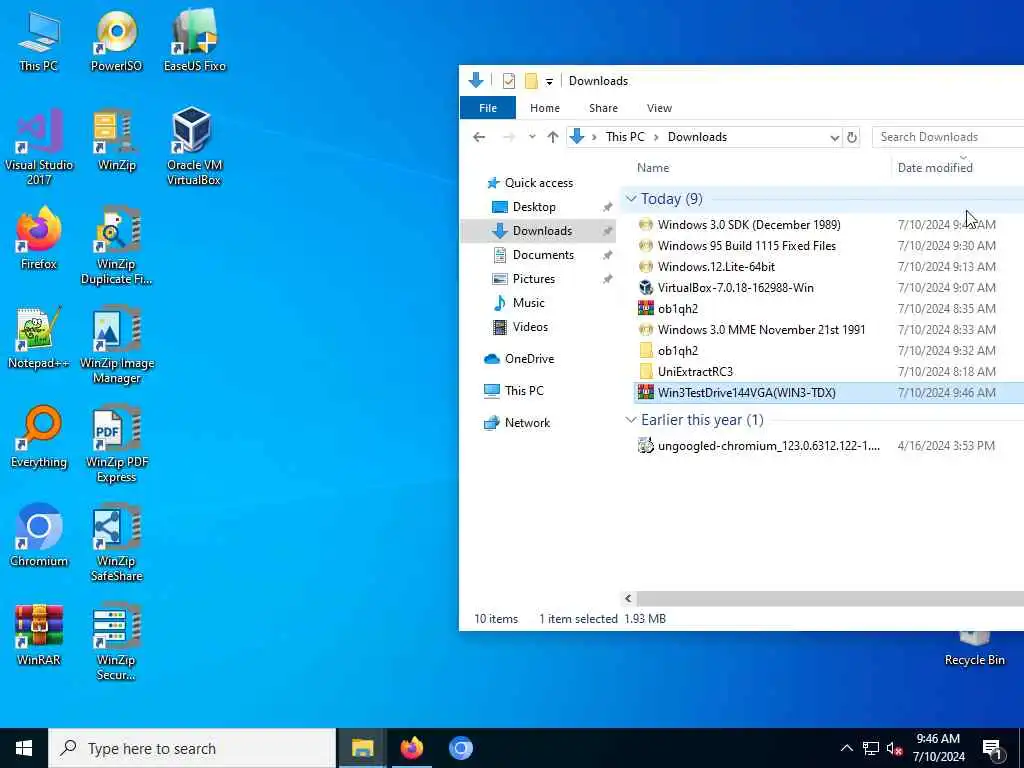Click chevron before This PC in address bar

[594, 137]
